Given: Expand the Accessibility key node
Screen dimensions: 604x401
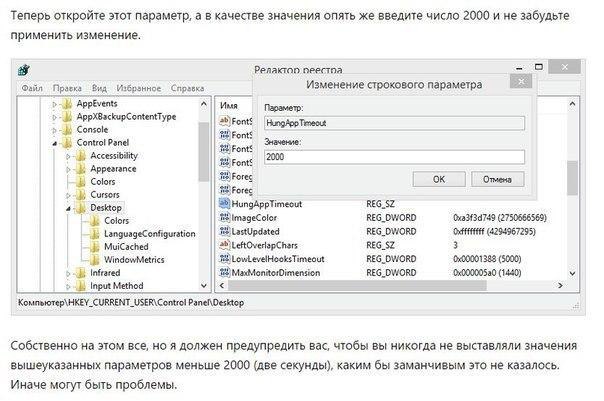Looking at the screenshot, I should click(x=69, y=156).
